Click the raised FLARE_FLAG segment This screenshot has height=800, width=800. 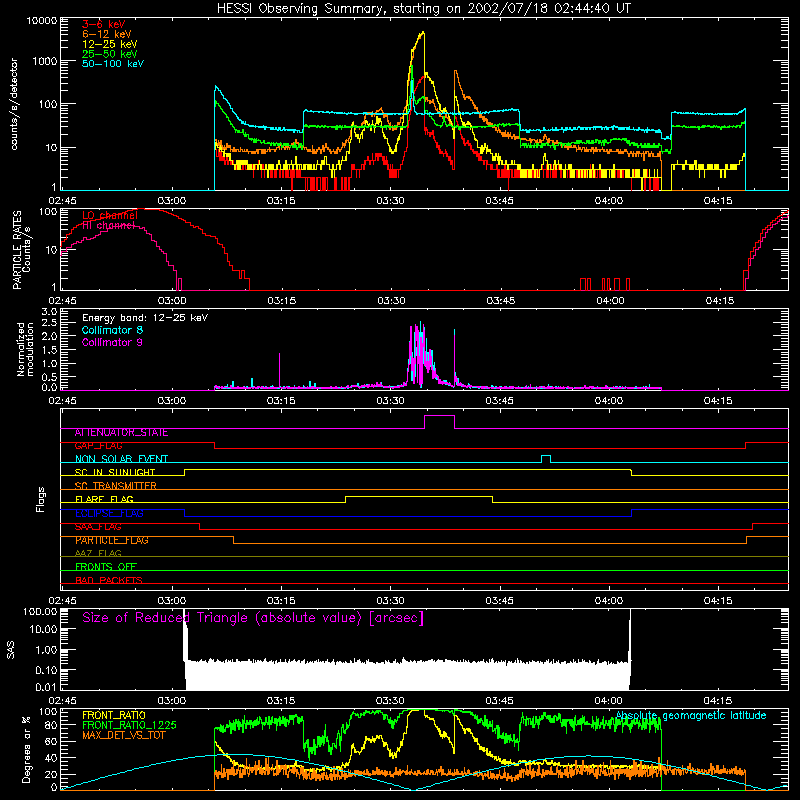(419, 496)
